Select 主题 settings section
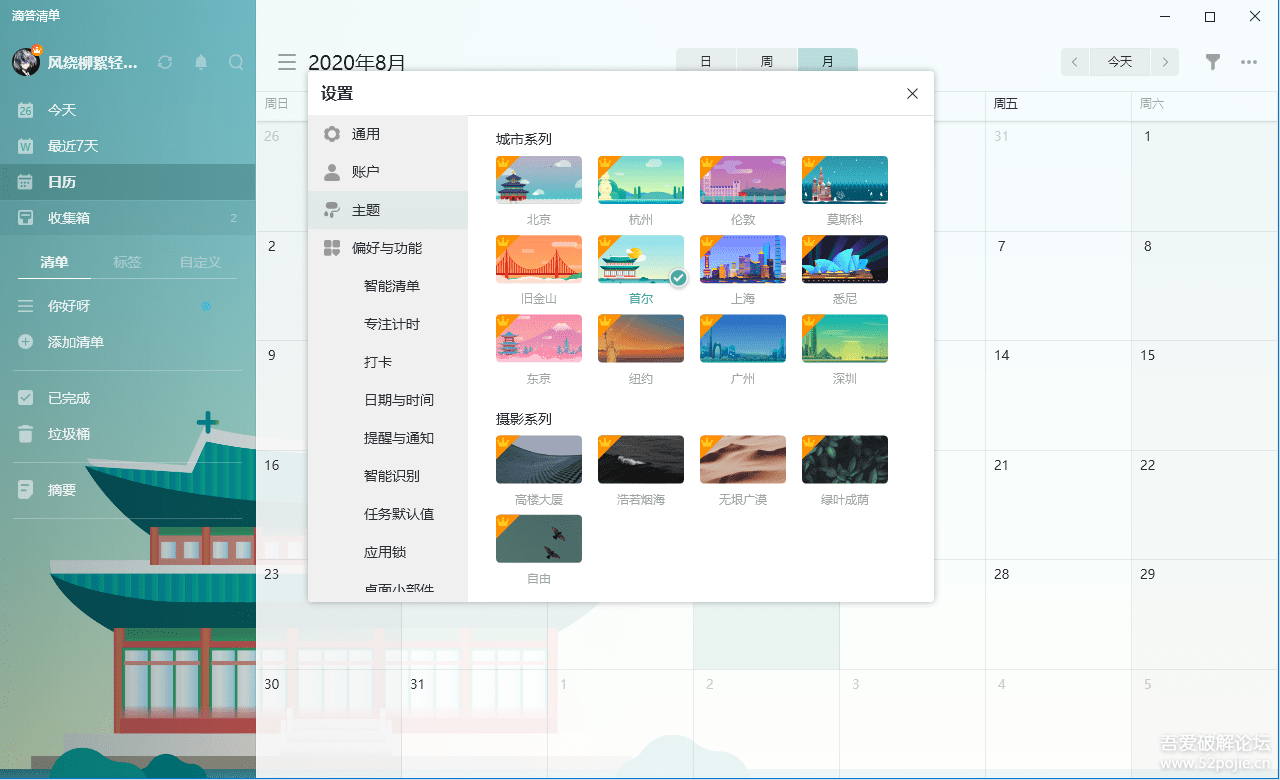The image size is (1280, 780). [x=388, y=210]
